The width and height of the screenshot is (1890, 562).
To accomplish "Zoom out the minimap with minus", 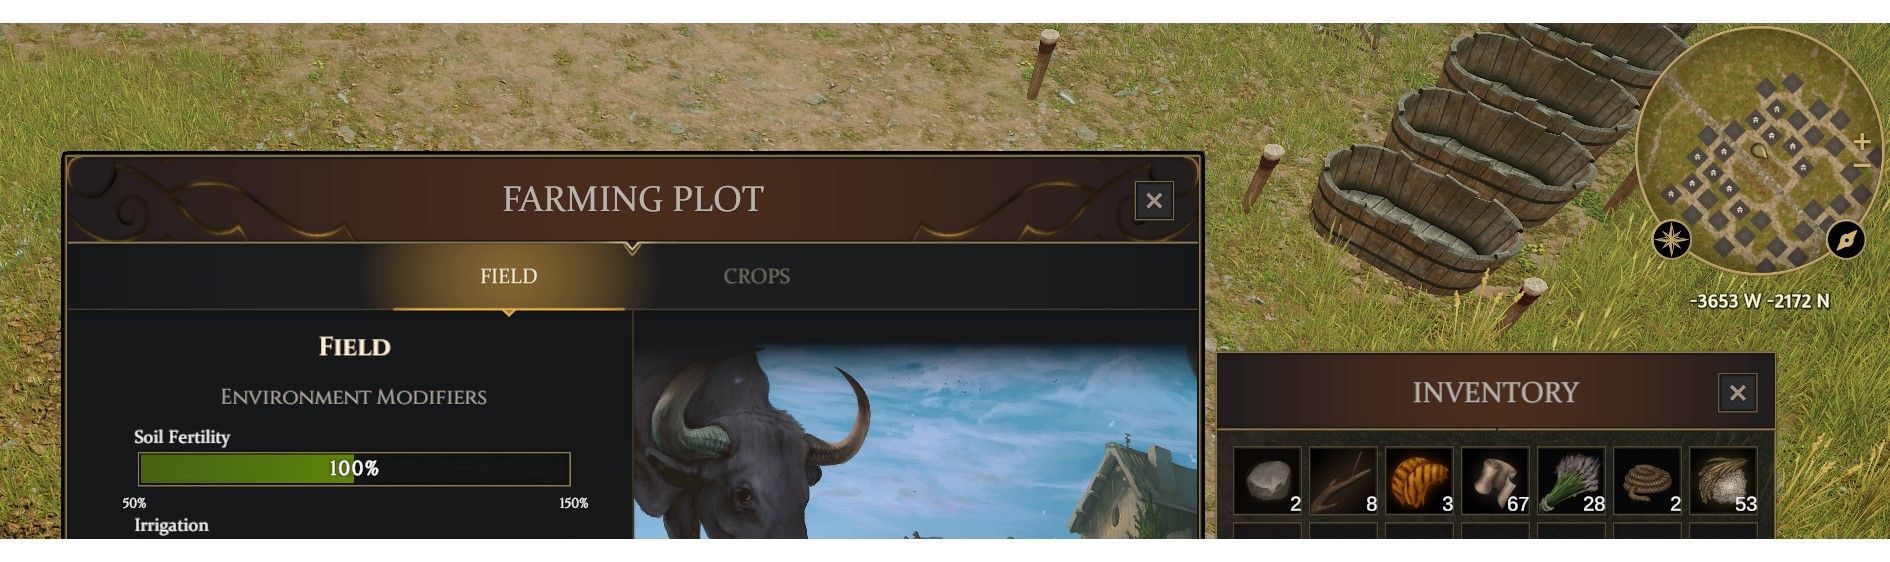I will point(1862,165).
